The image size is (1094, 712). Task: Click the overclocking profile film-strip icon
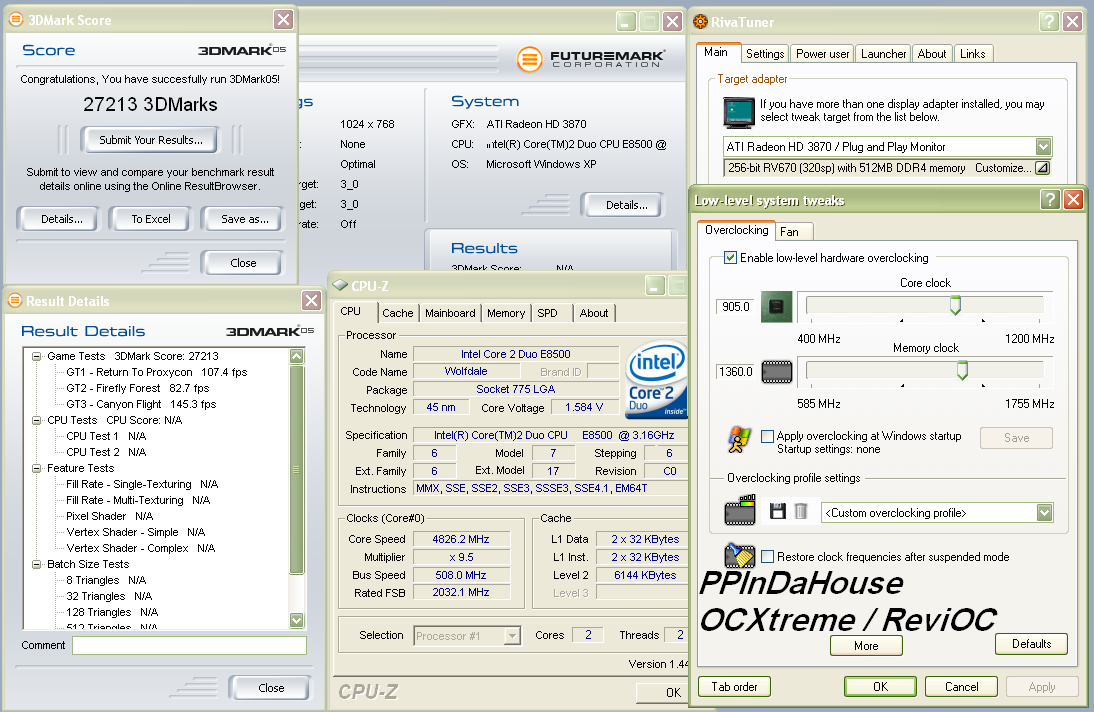click(740, 510)
